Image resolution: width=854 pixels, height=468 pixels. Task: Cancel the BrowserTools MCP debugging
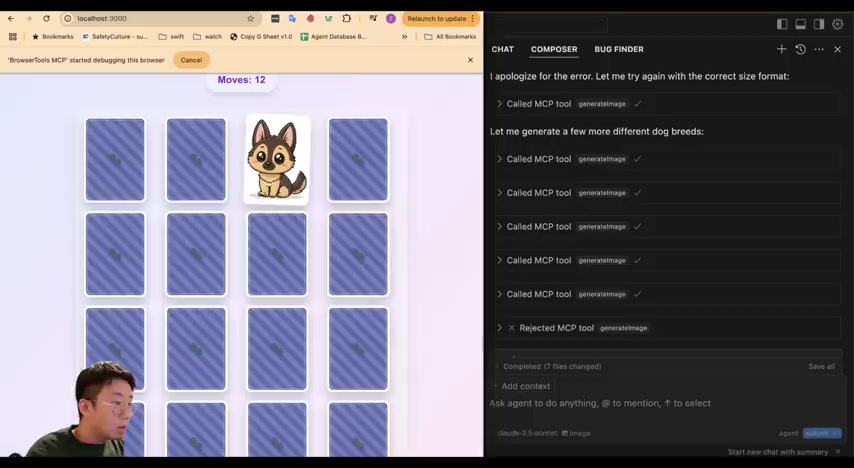(x=191, y=60)
